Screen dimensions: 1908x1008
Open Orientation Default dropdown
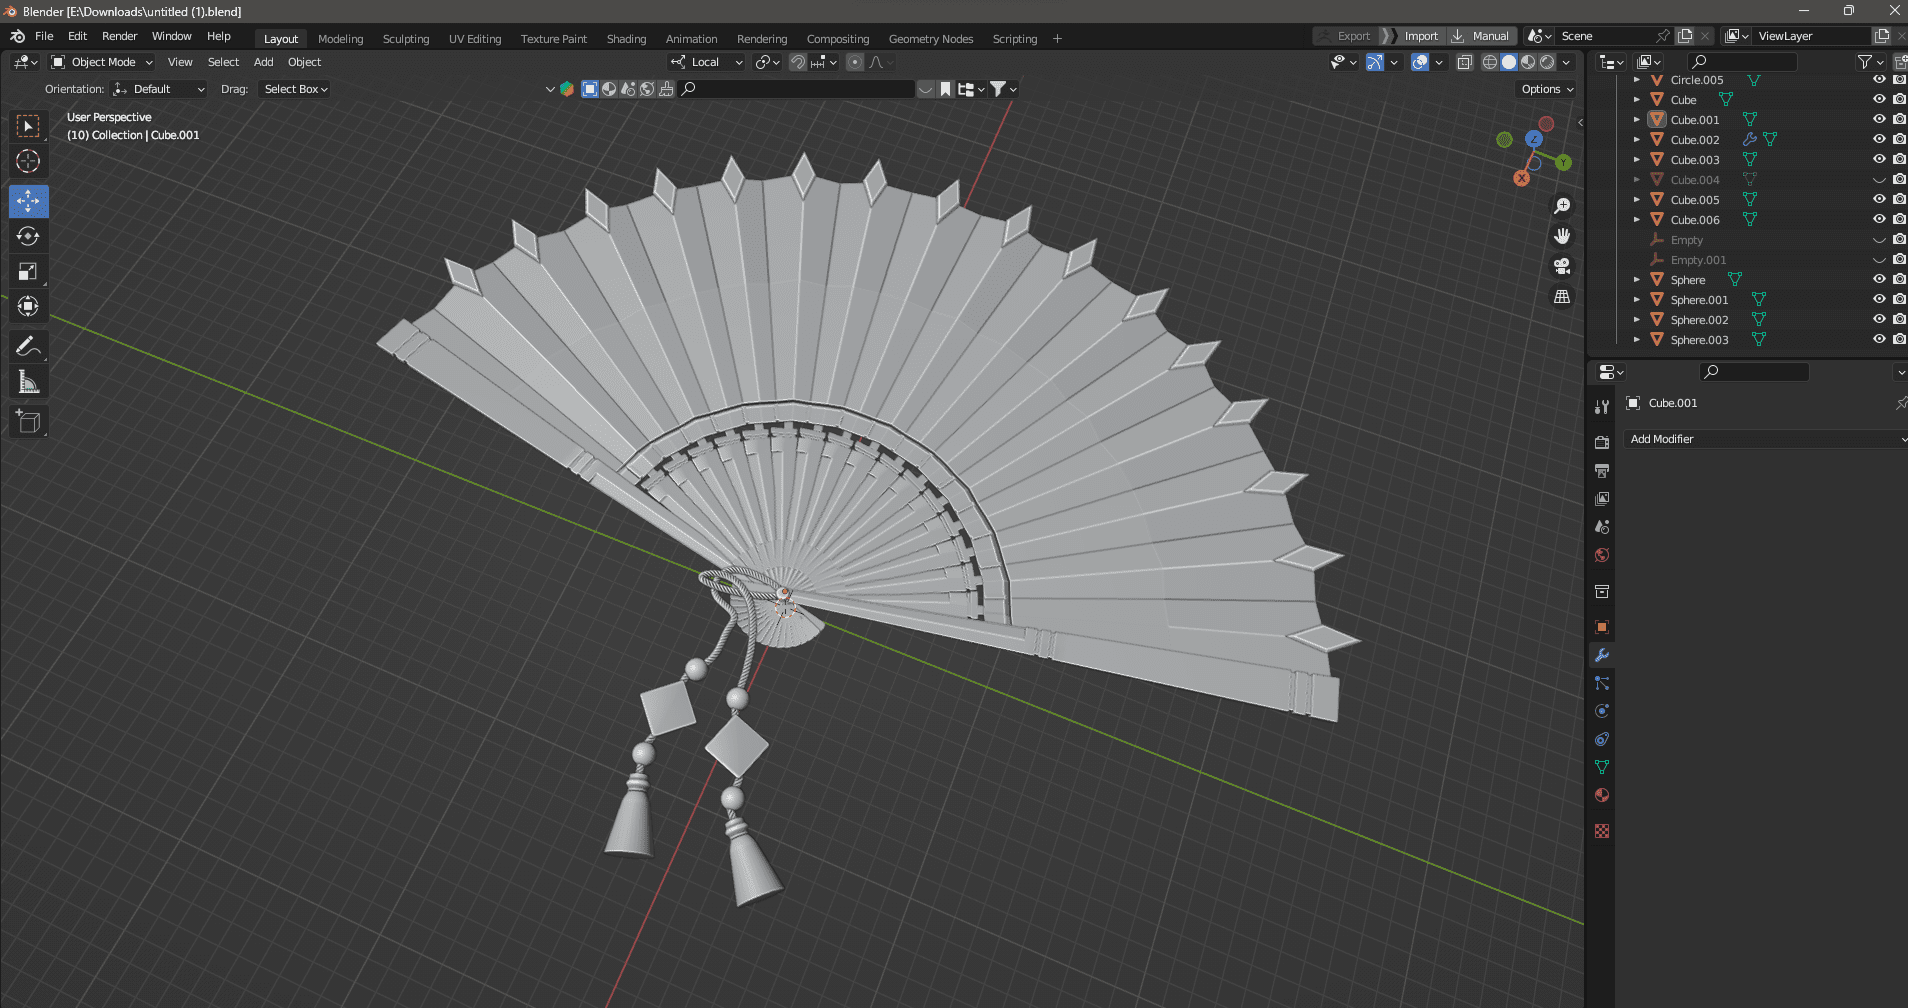click(158, 89)
